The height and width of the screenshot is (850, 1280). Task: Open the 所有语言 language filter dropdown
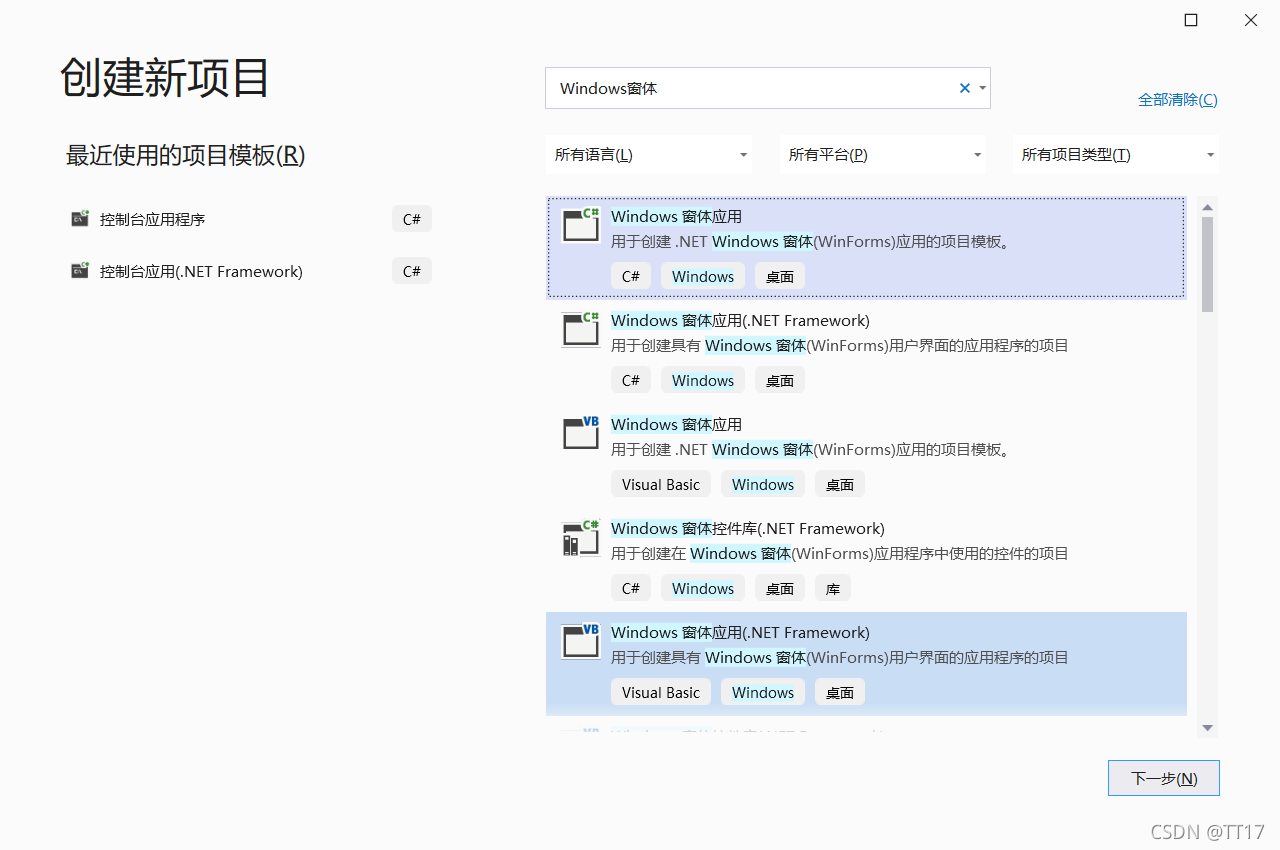[651, 154]
